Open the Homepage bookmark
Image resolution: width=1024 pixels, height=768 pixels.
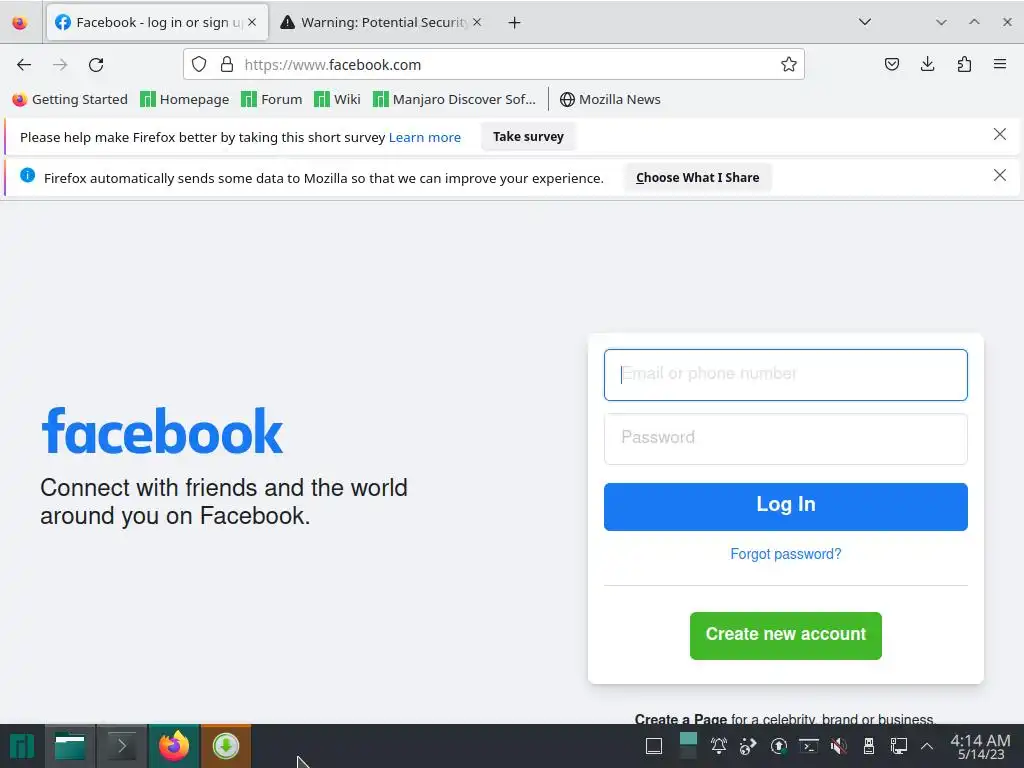point(185,99)
